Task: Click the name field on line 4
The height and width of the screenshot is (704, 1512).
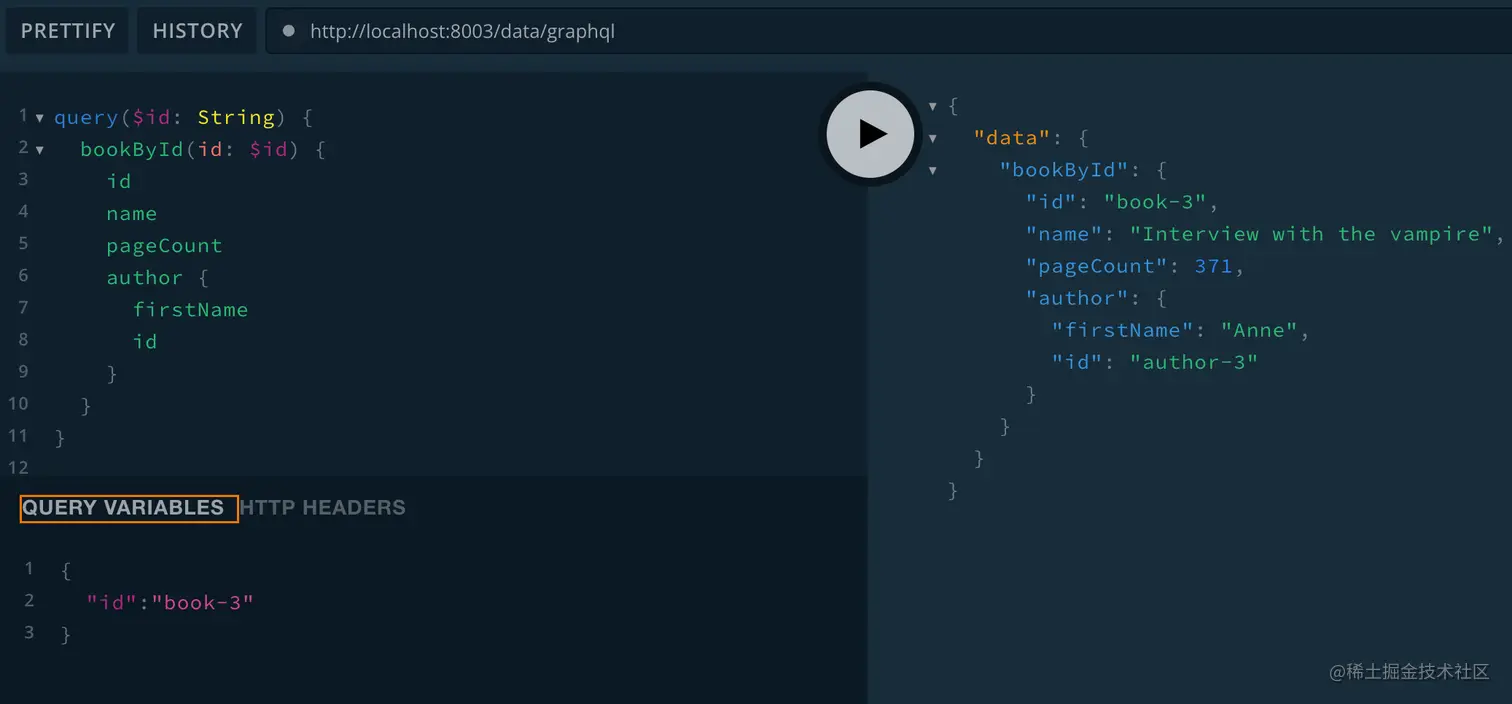Action: pos(132,214)
